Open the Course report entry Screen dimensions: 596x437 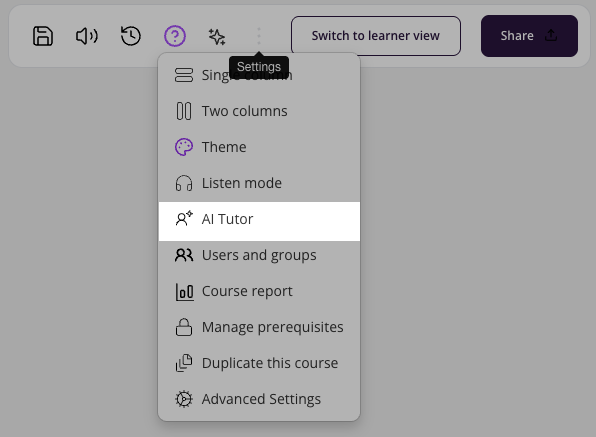(x=259, y=291)
